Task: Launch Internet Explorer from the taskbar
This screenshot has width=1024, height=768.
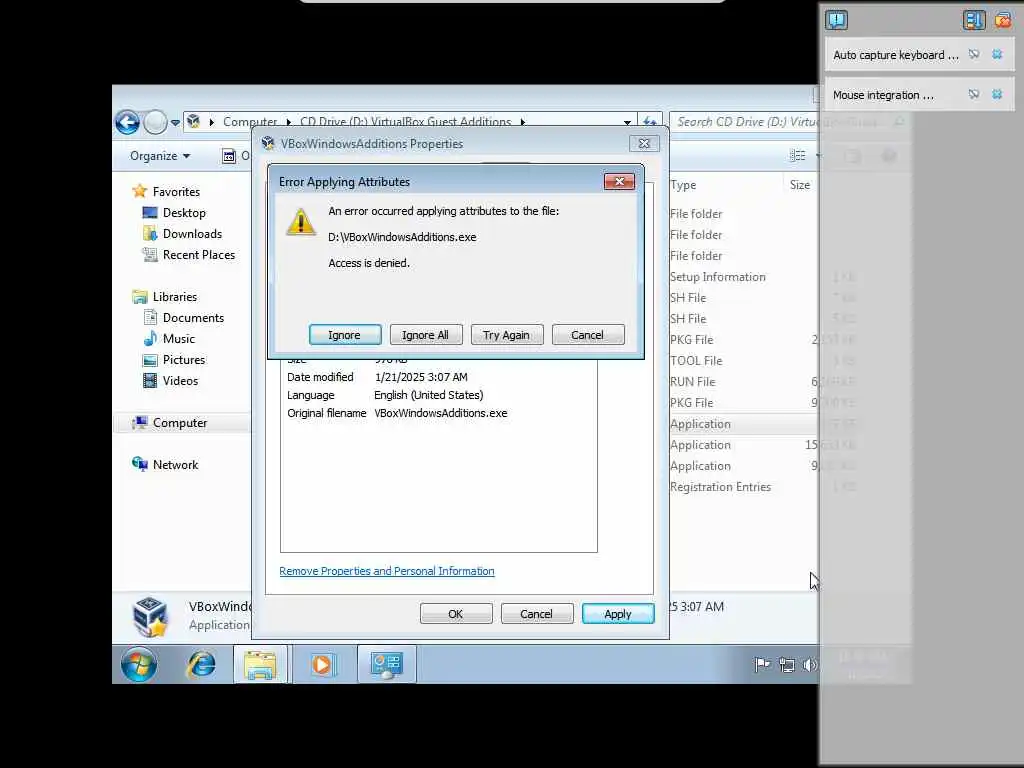Action: [201, 665]
